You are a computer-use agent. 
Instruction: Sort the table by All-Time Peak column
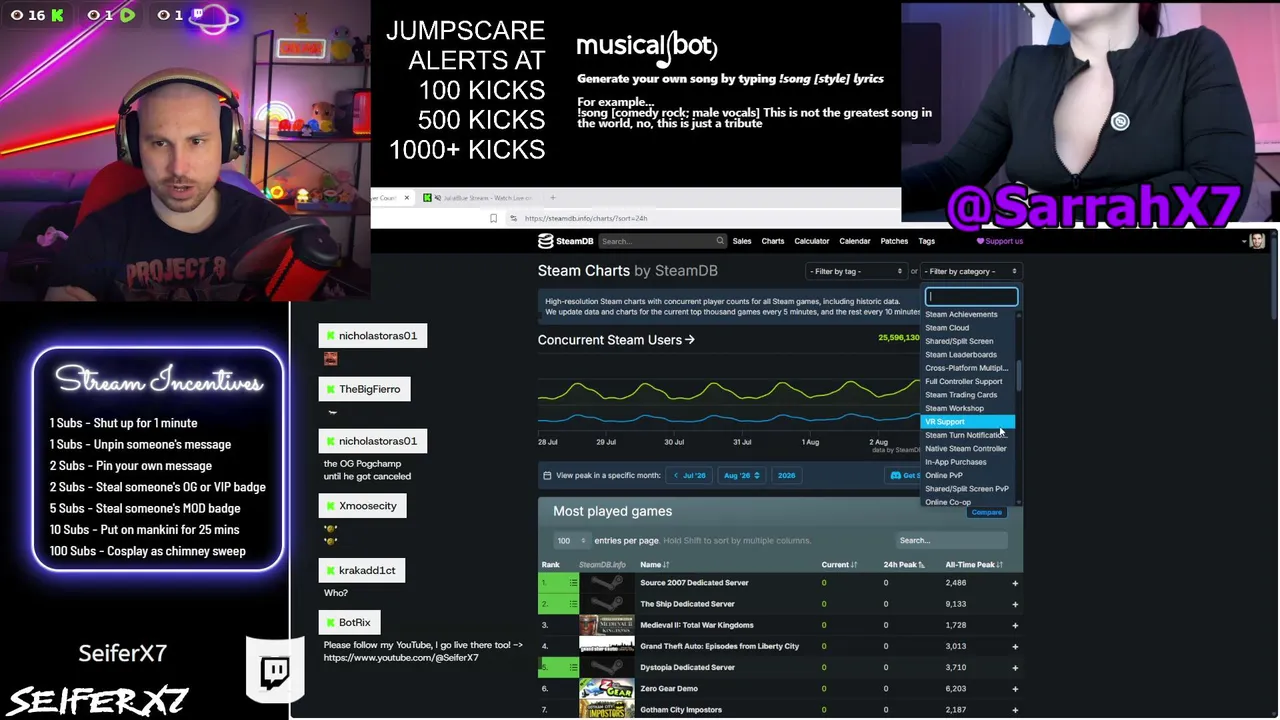(x=974, y=565)
